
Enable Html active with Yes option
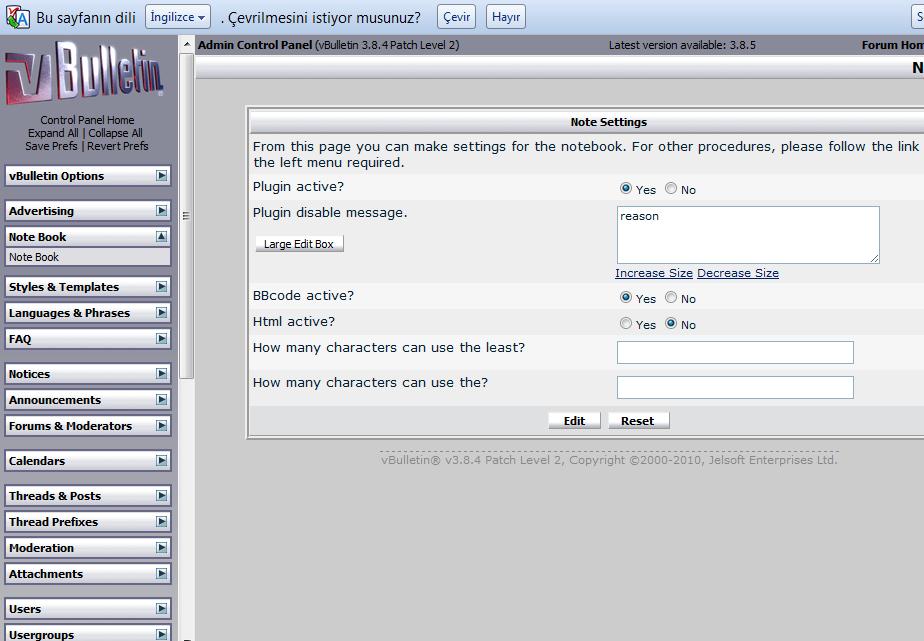click(626, 324)
